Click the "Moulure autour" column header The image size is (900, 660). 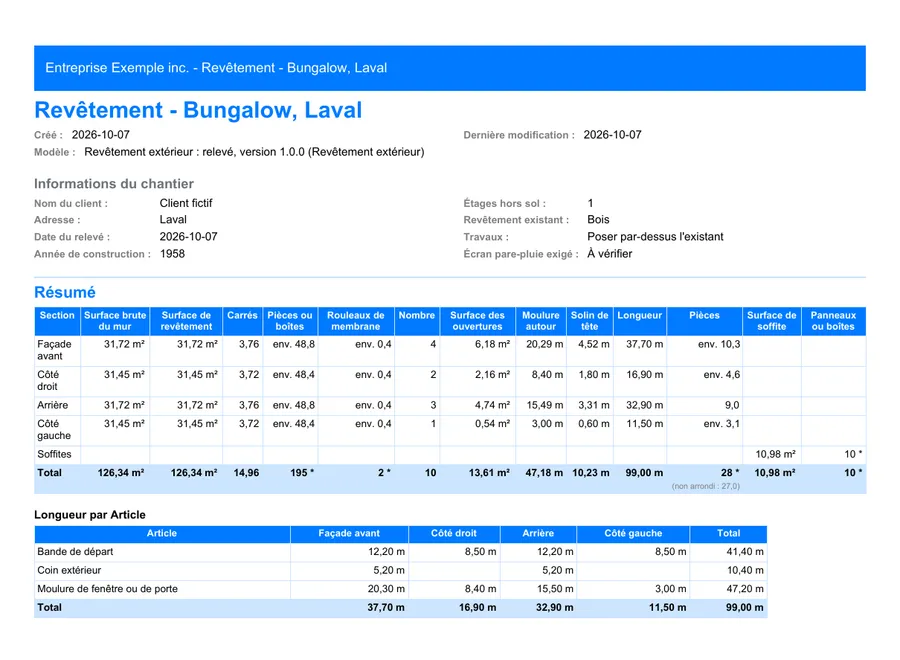pyautogui.click(x=541, y=321)
